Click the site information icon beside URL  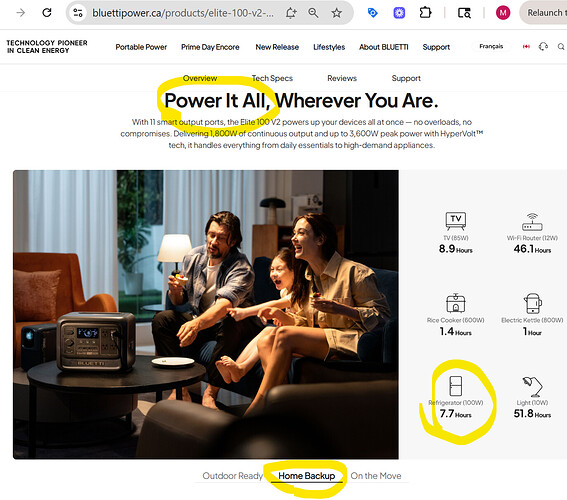pos(78,13)
